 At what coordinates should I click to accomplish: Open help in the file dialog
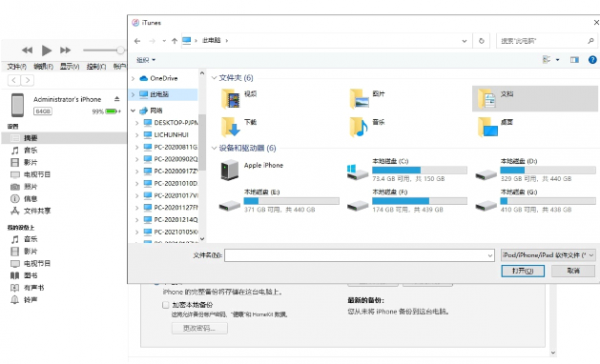coord(592,60)
